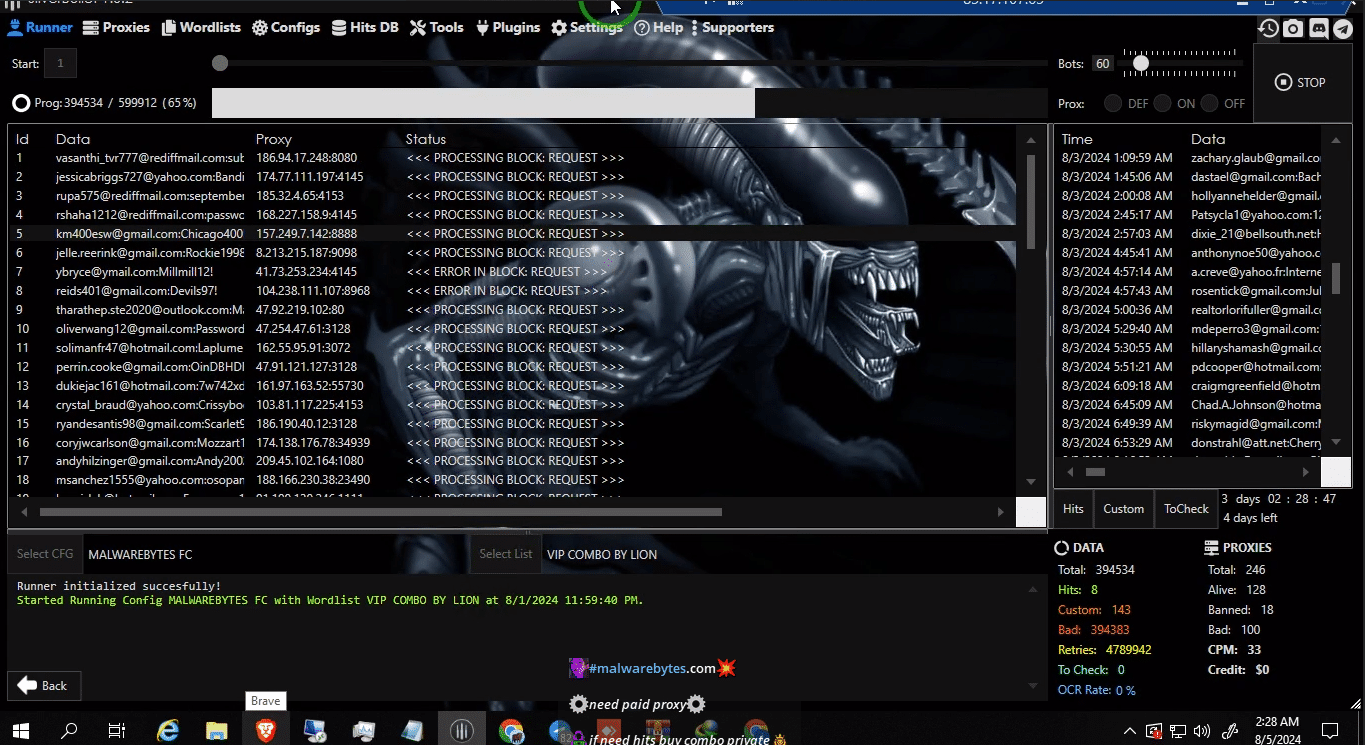The width and height of the screenshot is (1365, 745).
Task: Launch Brave browser from the taskbar
Action: 266,731
